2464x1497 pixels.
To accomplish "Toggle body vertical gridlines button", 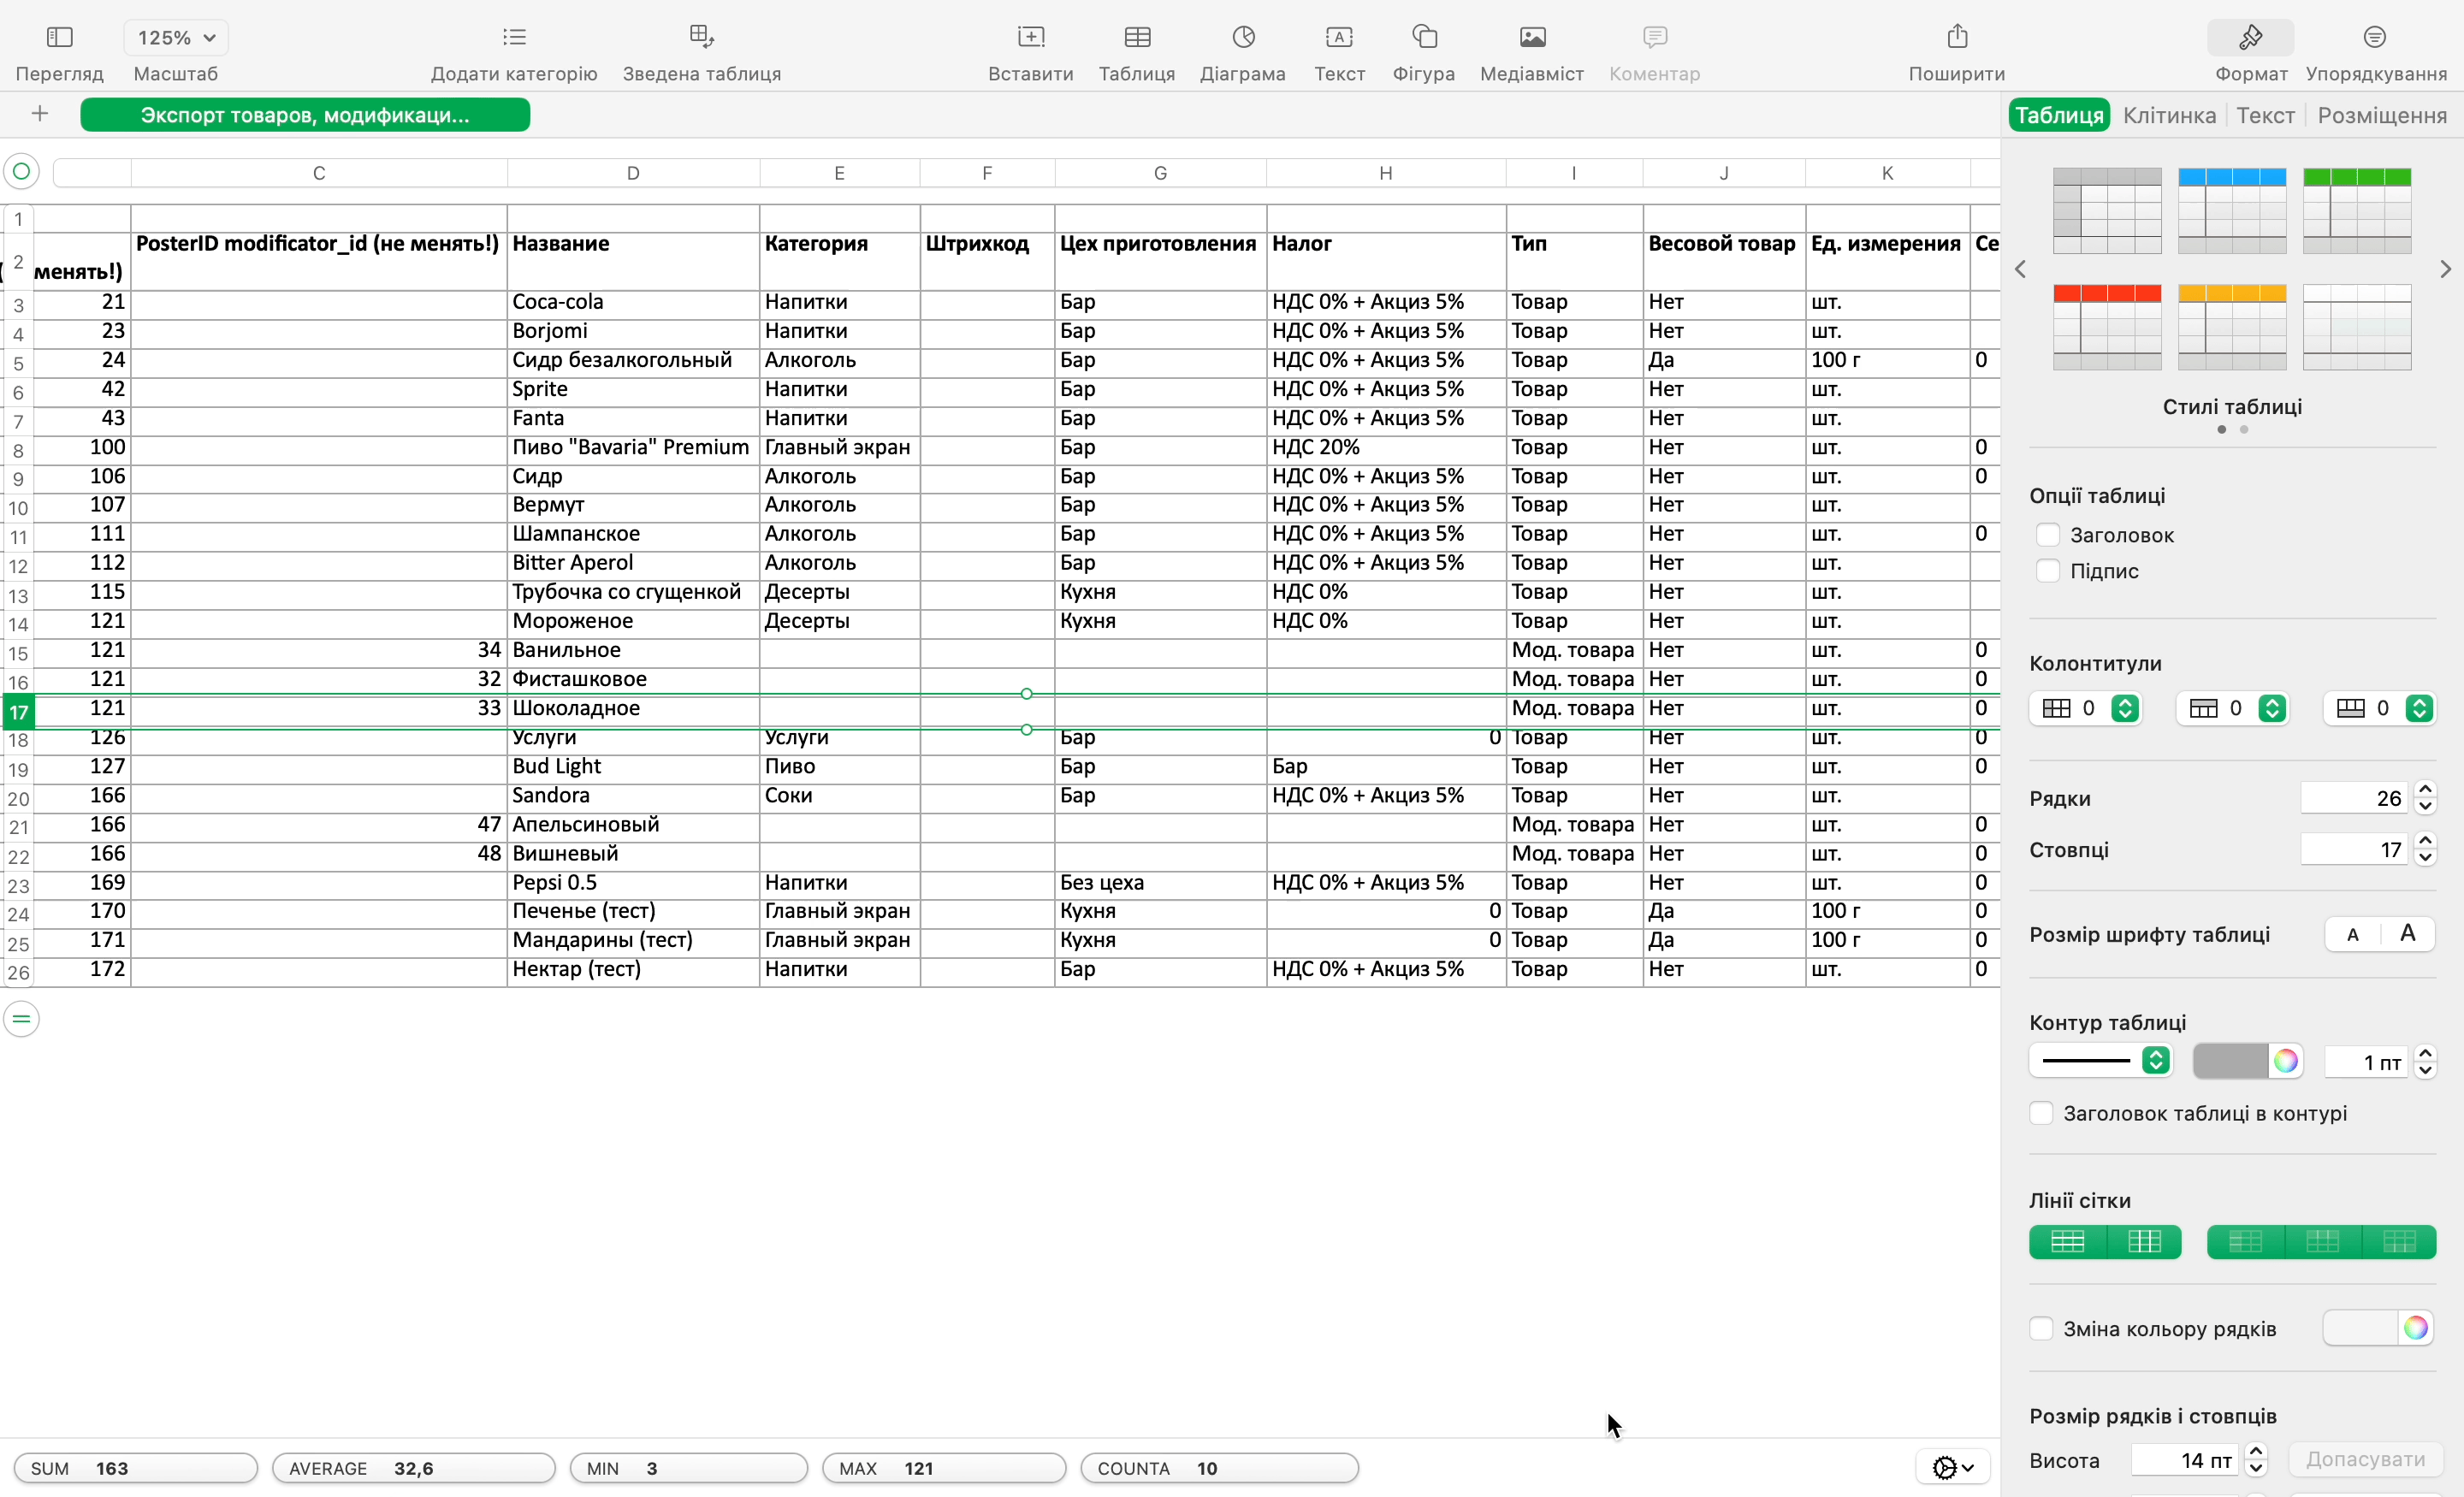I will [2144, 1241].
